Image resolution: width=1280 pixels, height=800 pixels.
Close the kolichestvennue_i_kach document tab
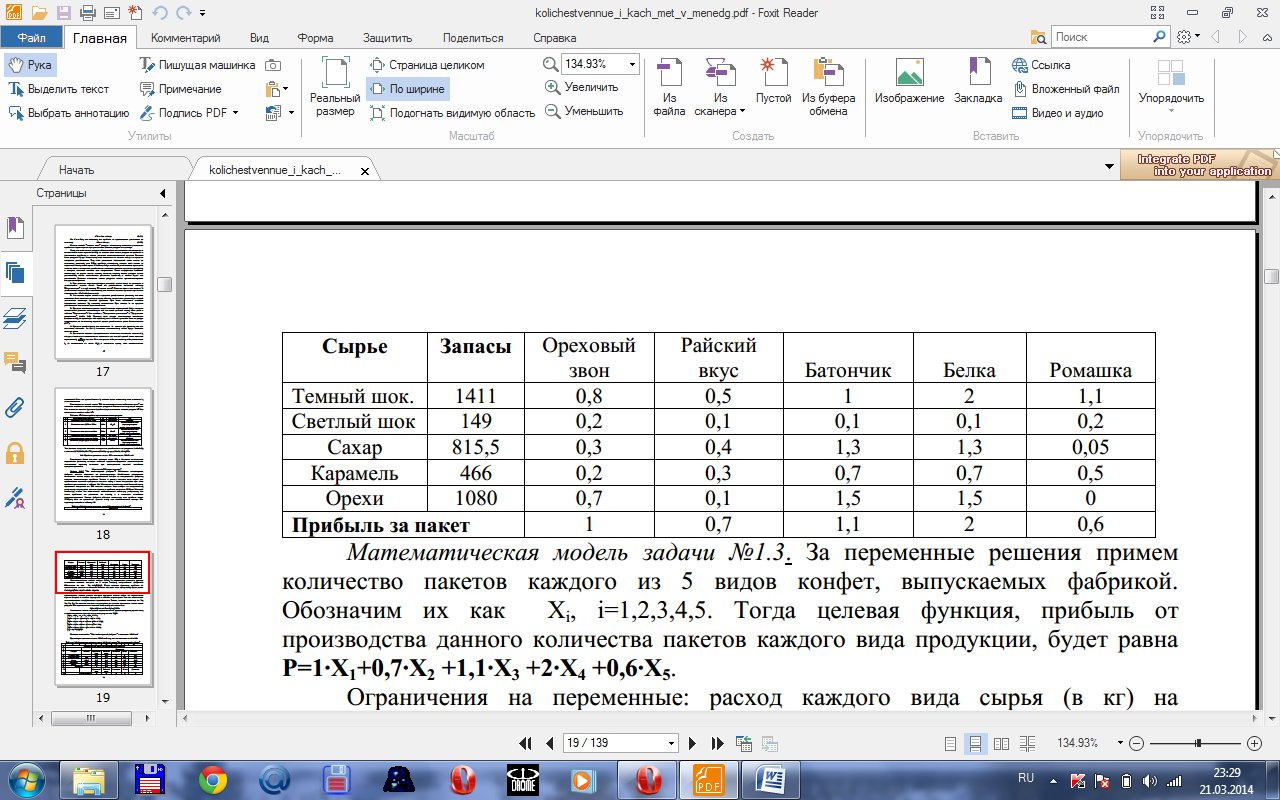click(365, 171)
